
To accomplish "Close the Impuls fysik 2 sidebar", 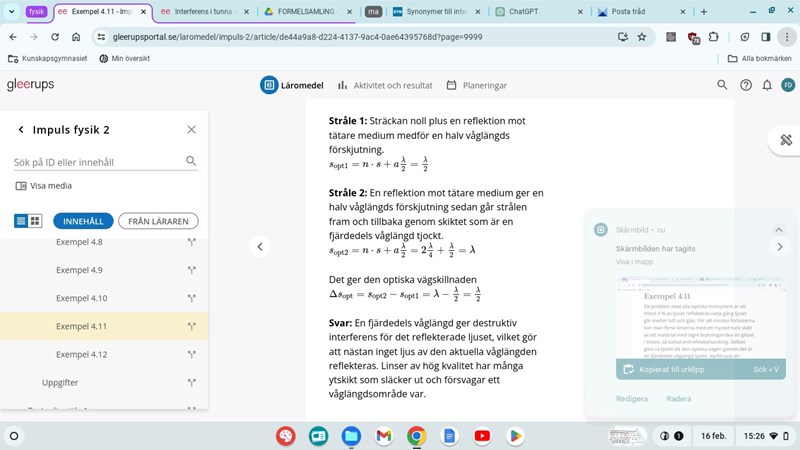I will [191, 130].
